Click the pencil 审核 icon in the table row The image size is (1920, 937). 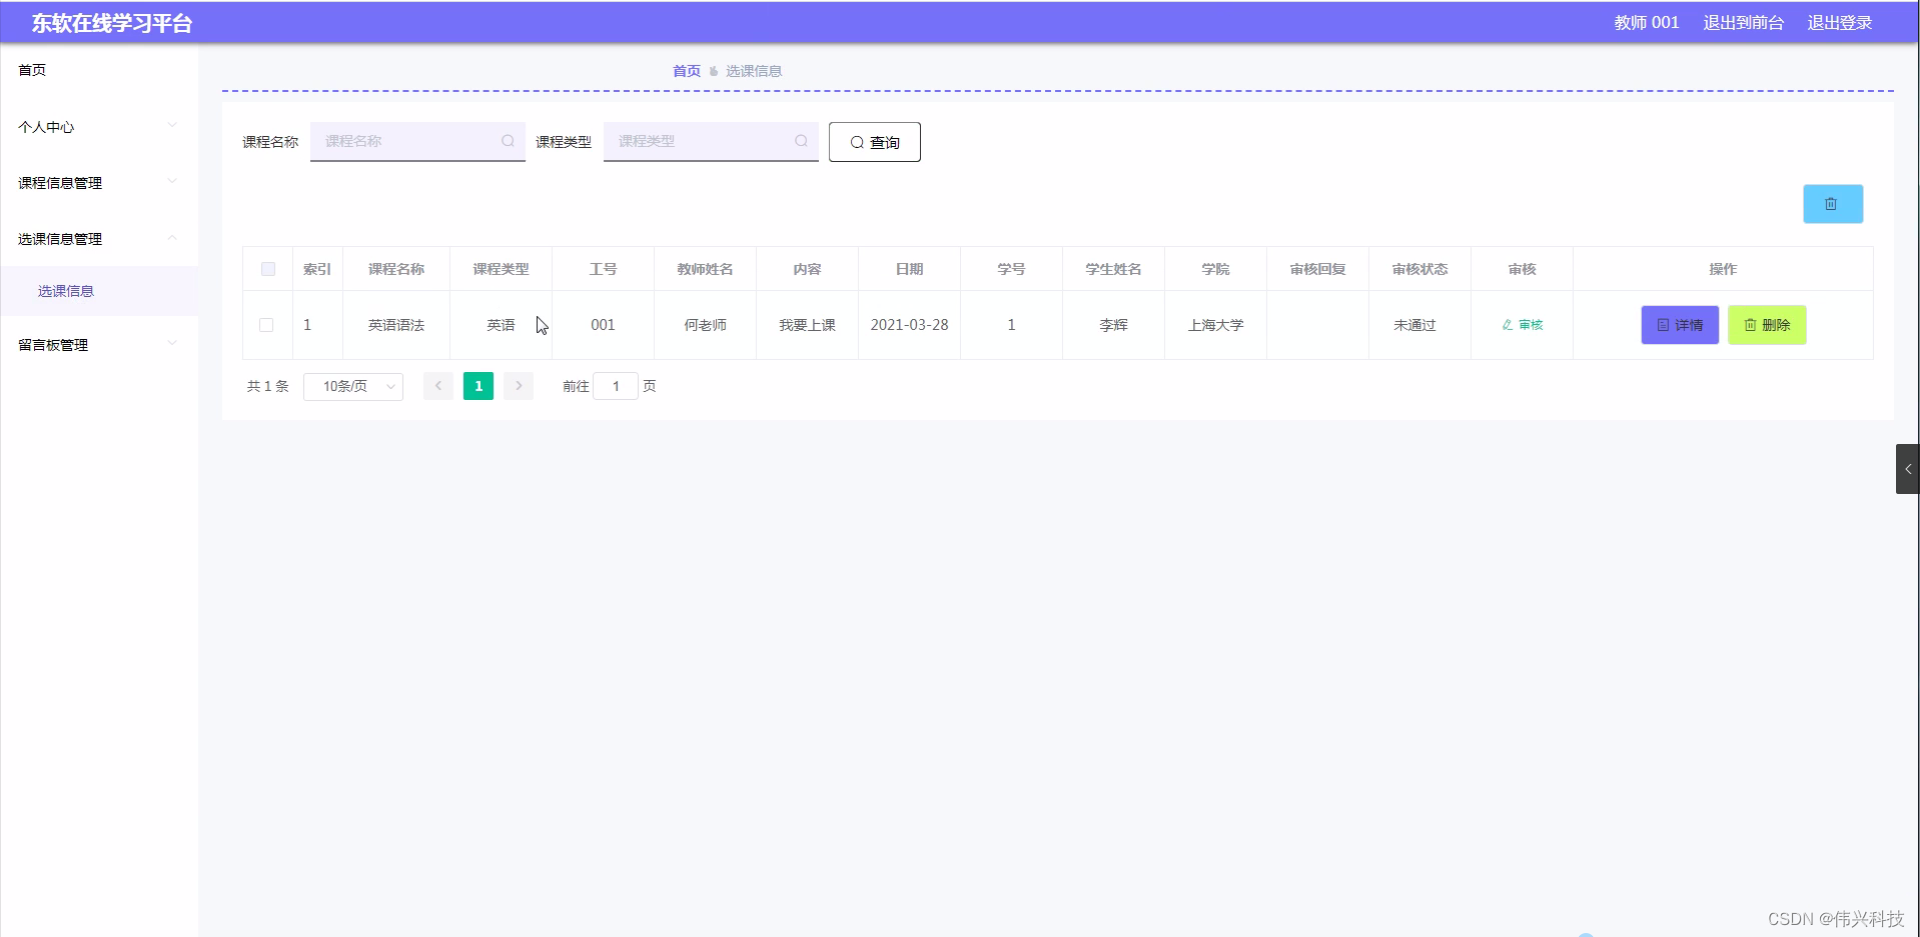(x=1506, y=324)
